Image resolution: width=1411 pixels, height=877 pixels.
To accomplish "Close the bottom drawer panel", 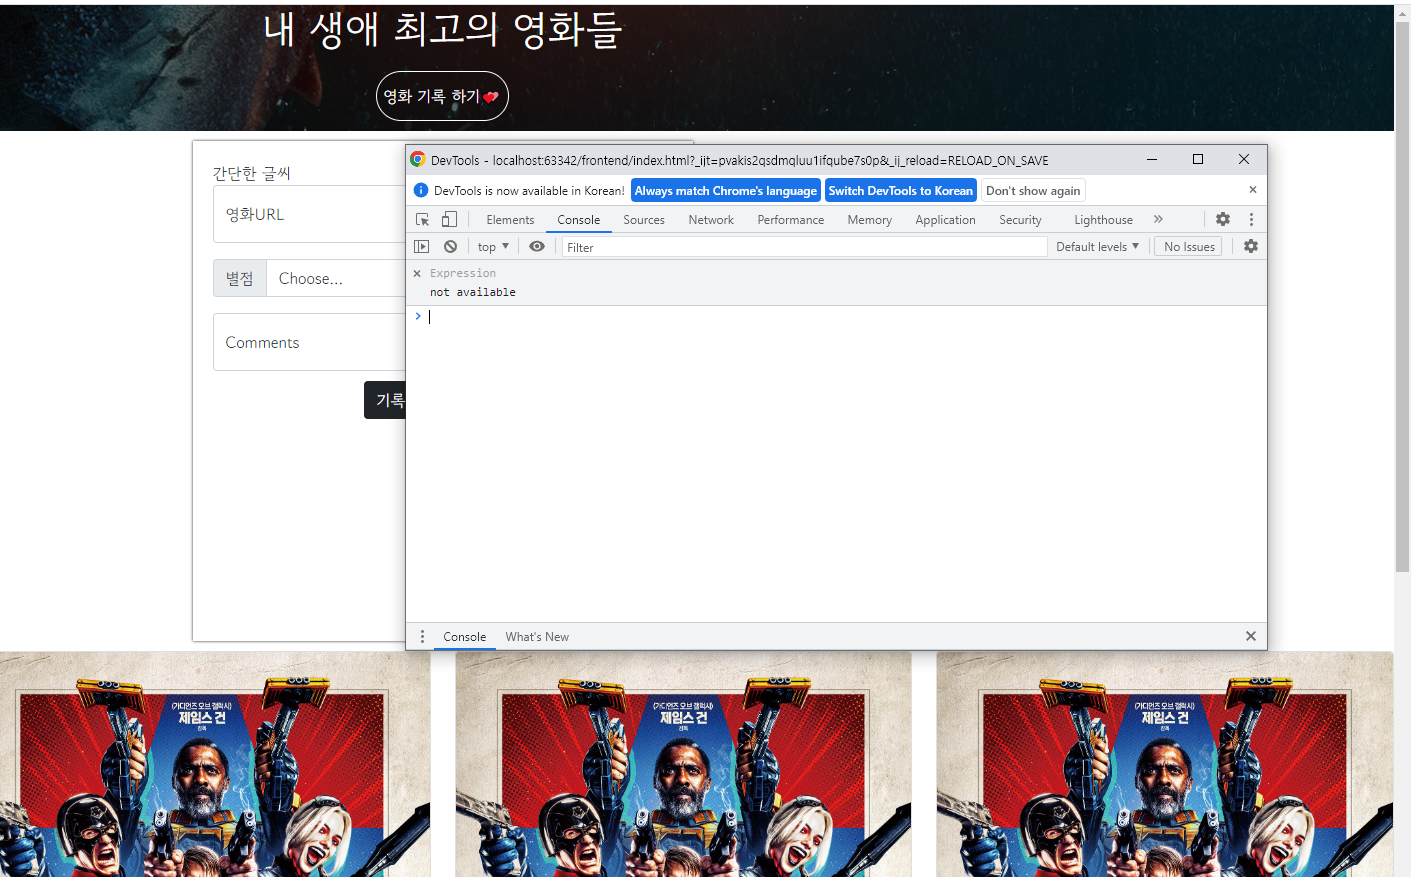I will [1250, 636].
